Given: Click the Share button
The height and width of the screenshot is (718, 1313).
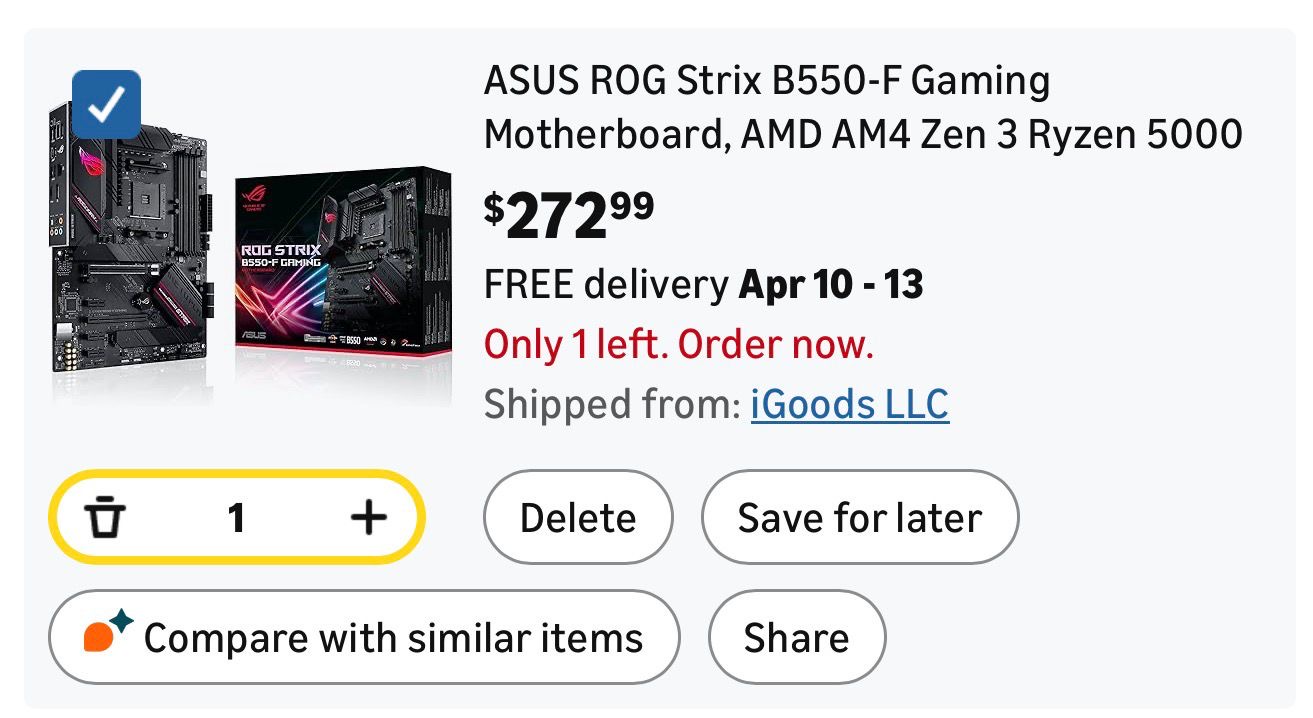Looking at the screenshot, I should pyautogui.click(x=796, y=637).
